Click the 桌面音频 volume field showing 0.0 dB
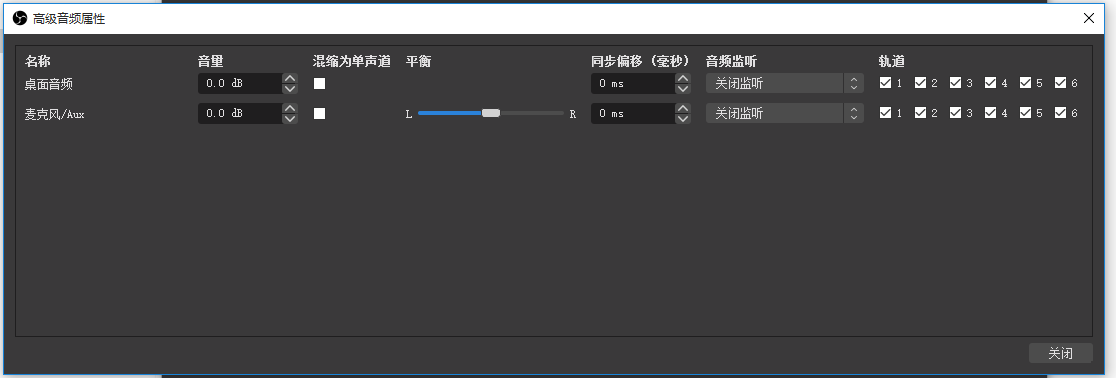 [240, 83]
